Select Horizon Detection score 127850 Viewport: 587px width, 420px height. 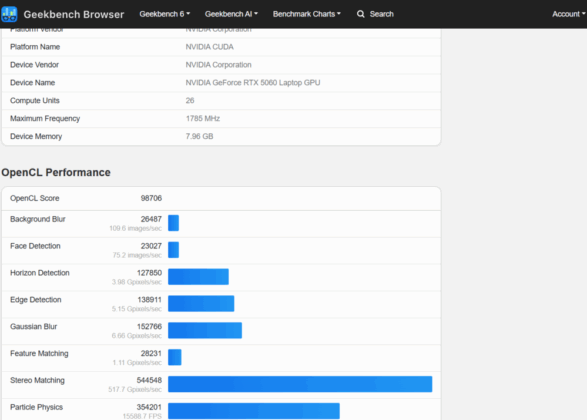pyautogui.click(x=149, y=273)
